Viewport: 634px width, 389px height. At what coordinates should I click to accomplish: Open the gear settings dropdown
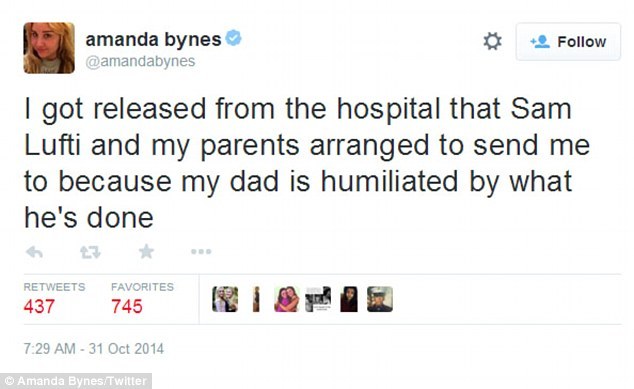pyautogui.click(x=492, y=41)
